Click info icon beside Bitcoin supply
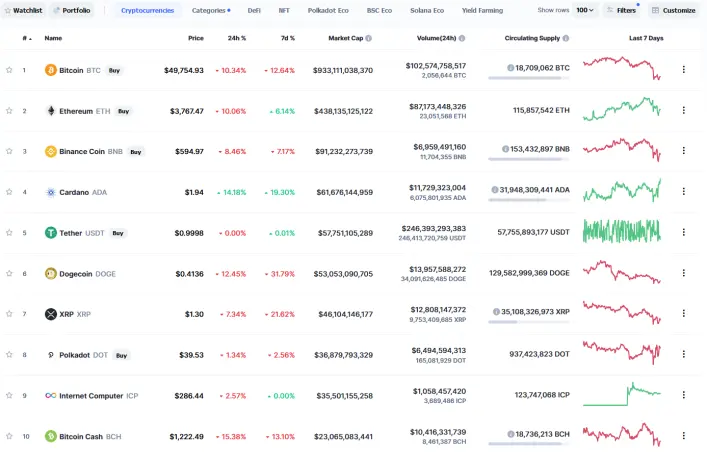The image size is (707, 453). point(510,68)
